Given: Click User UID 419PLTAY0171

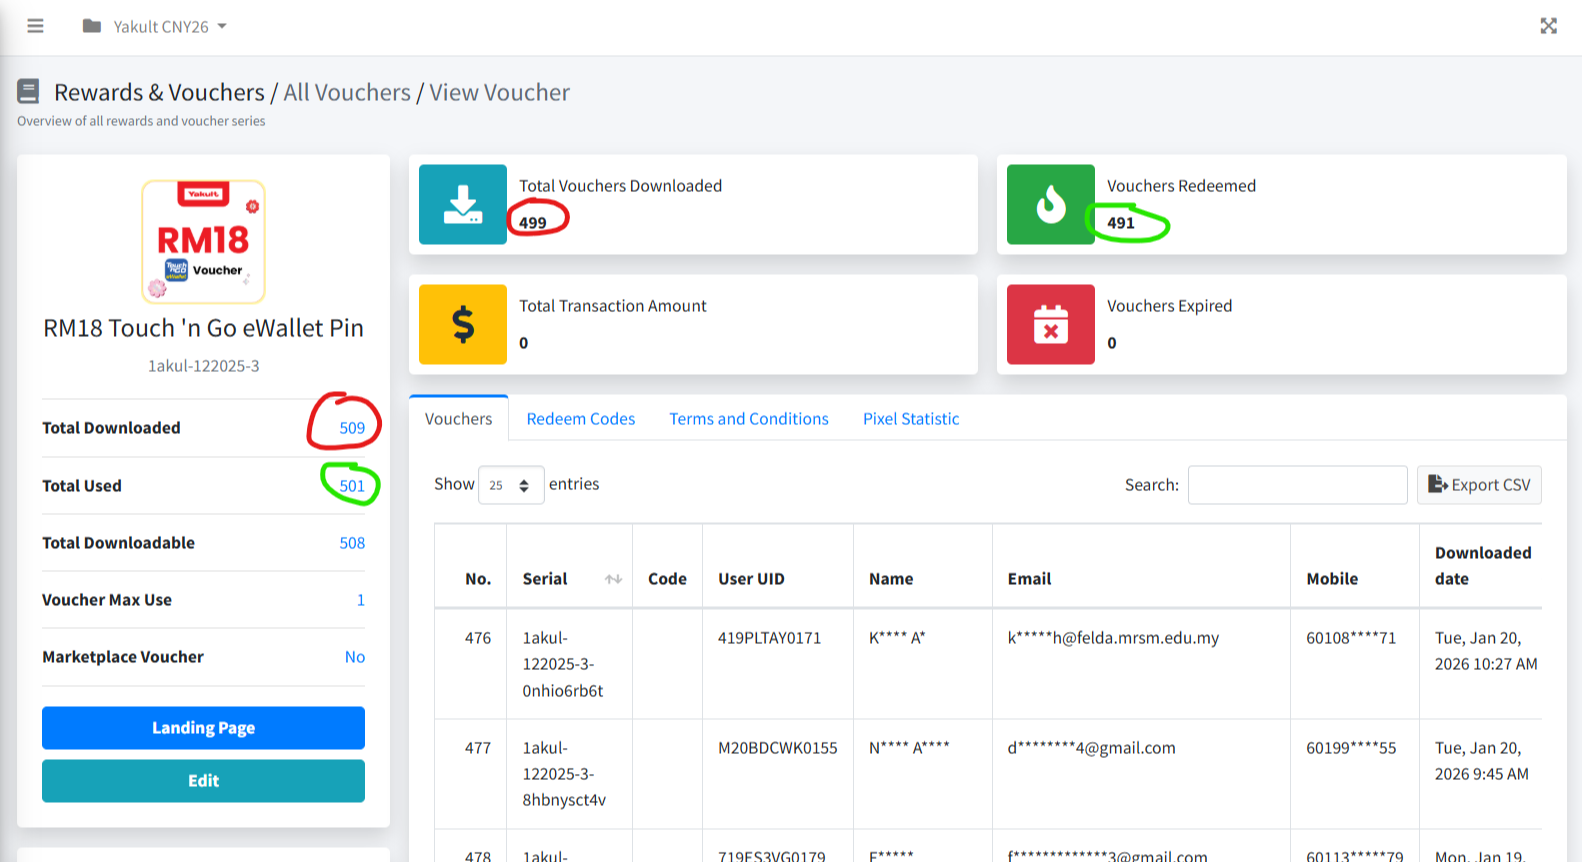Looking at the screenshot, I should [769, 638].
